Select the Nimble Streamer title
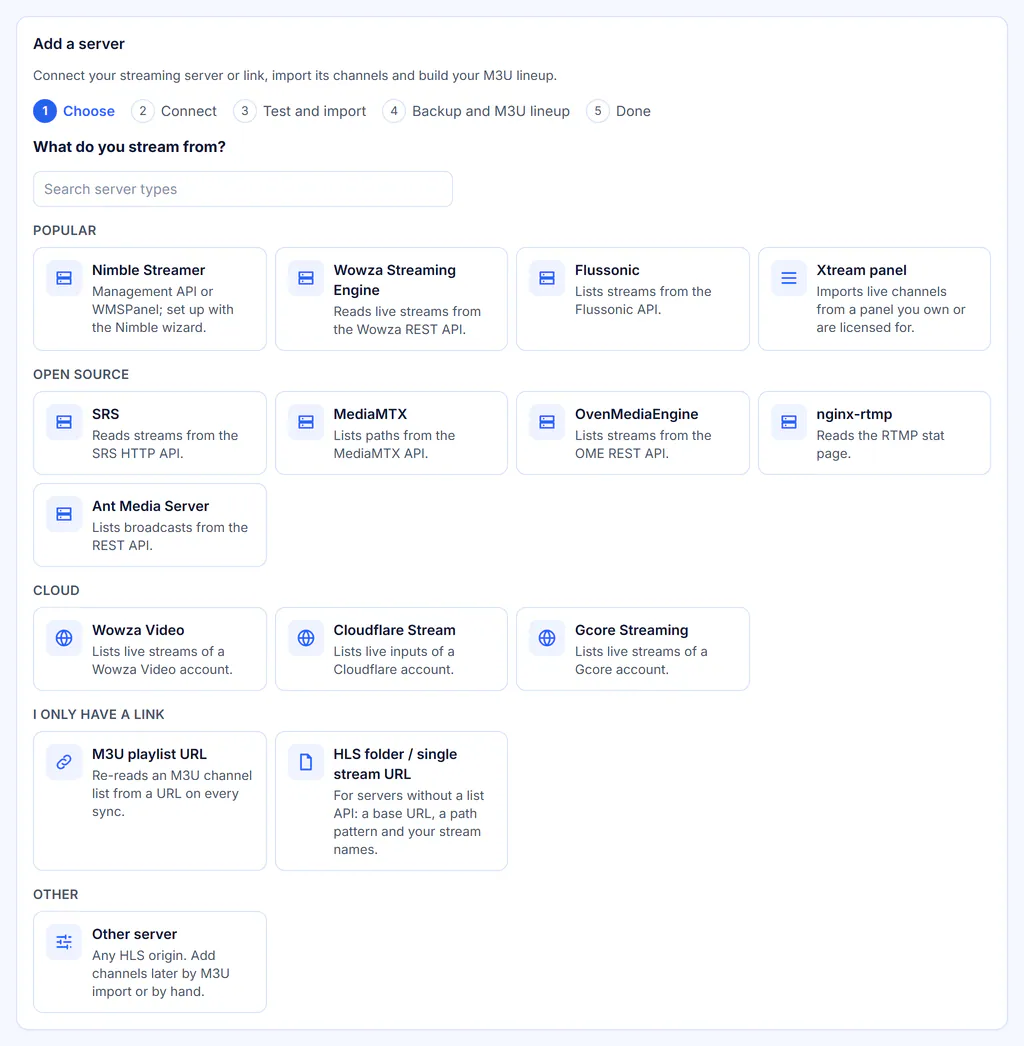 [149, 270]
